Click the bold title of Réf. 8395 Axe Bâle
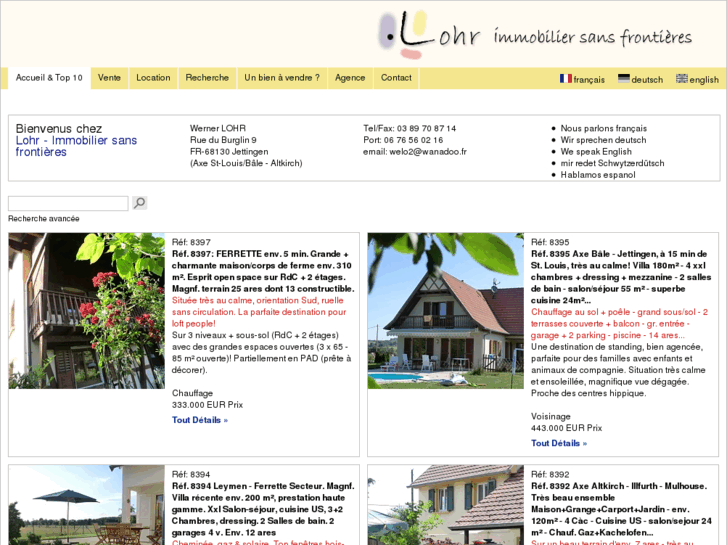Viewport: 727px width, 545px height. click(621, 277)
